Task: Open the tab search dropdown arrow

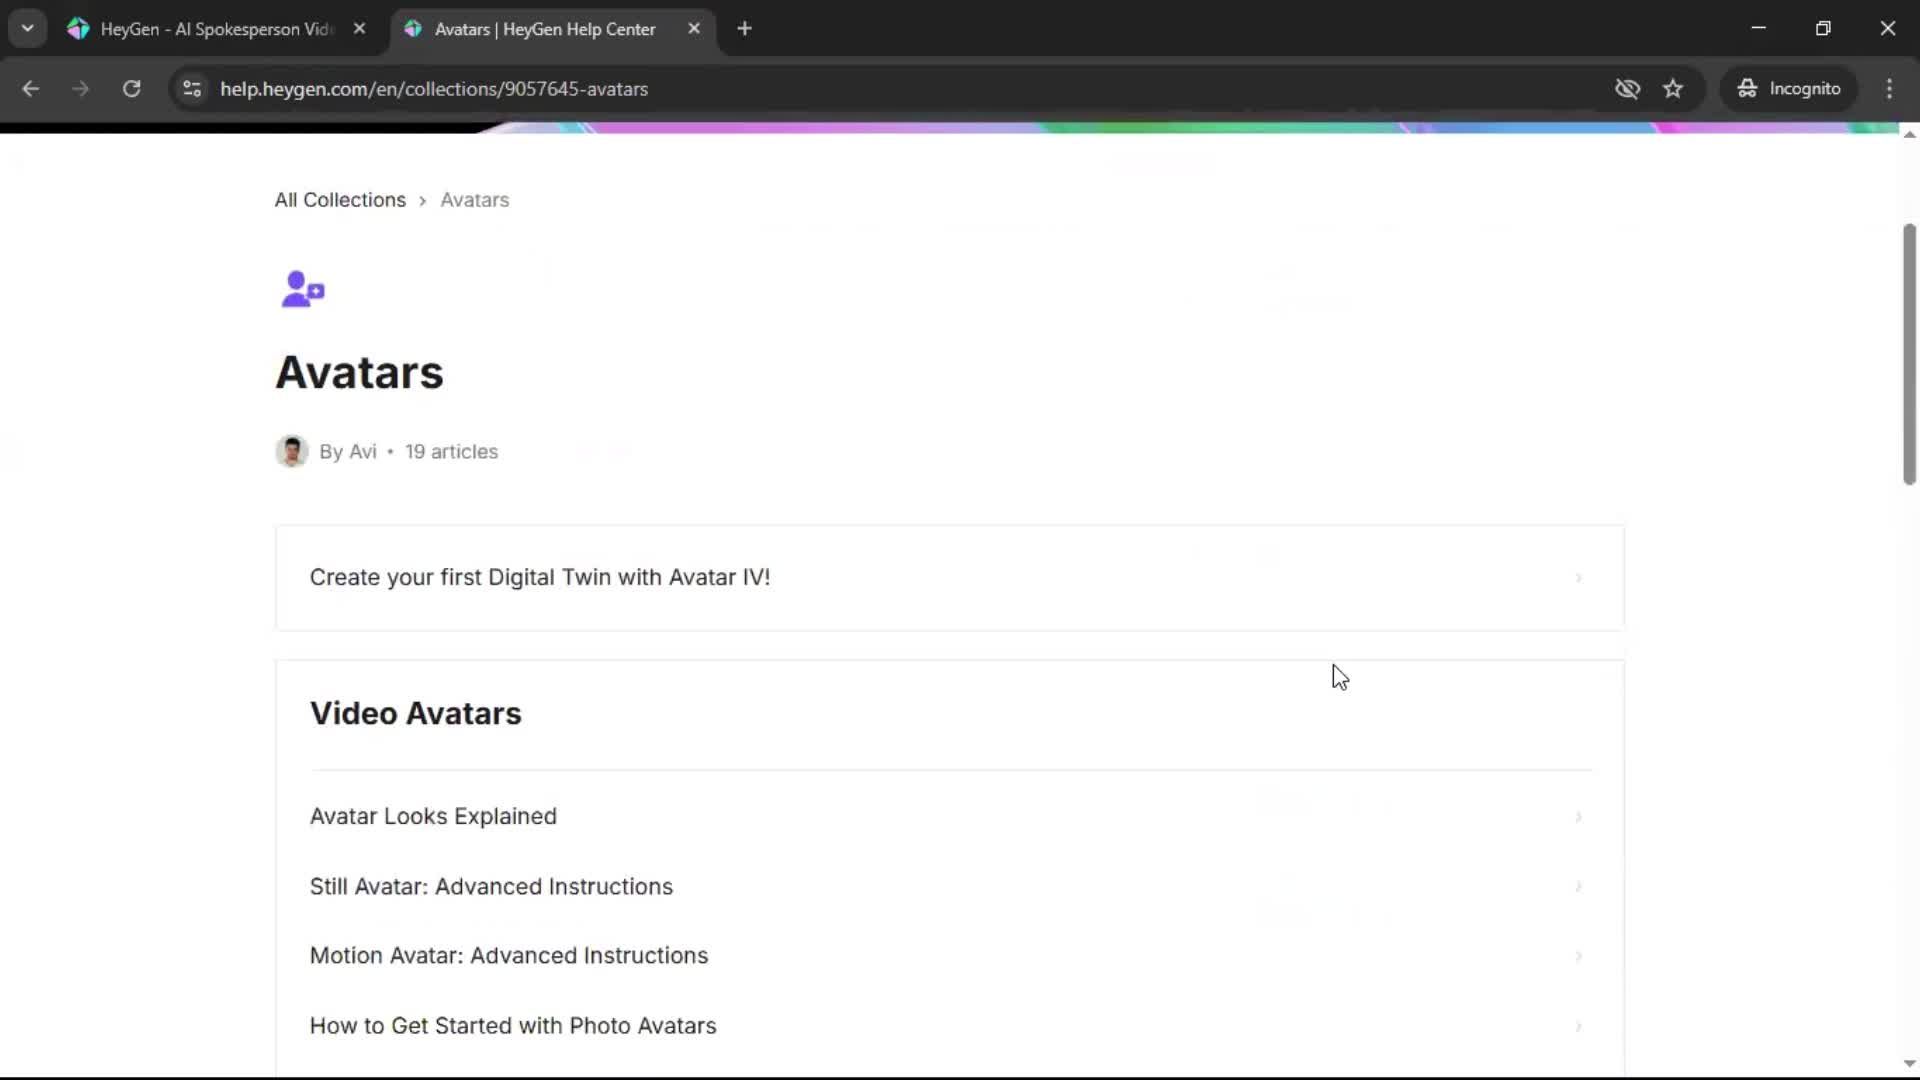Action: point(27,29)
